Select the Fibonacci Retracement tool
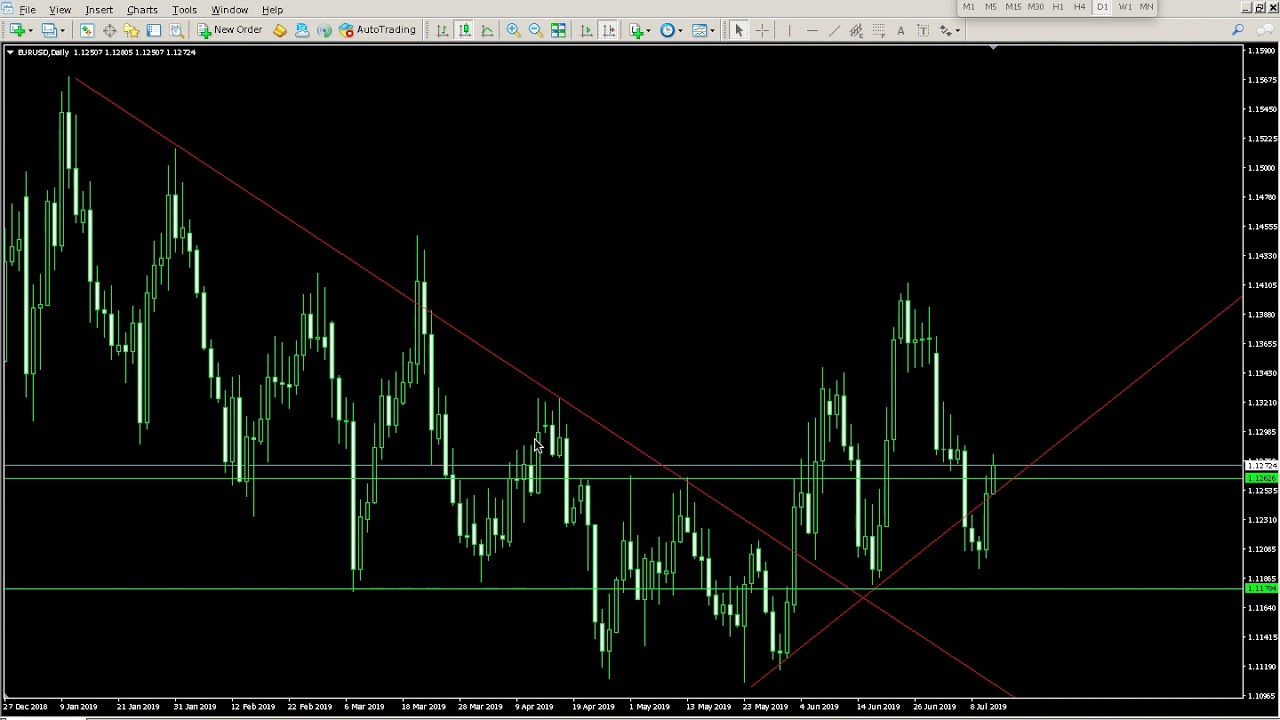This screenshot has height=720, width=1280. (878, 30)
